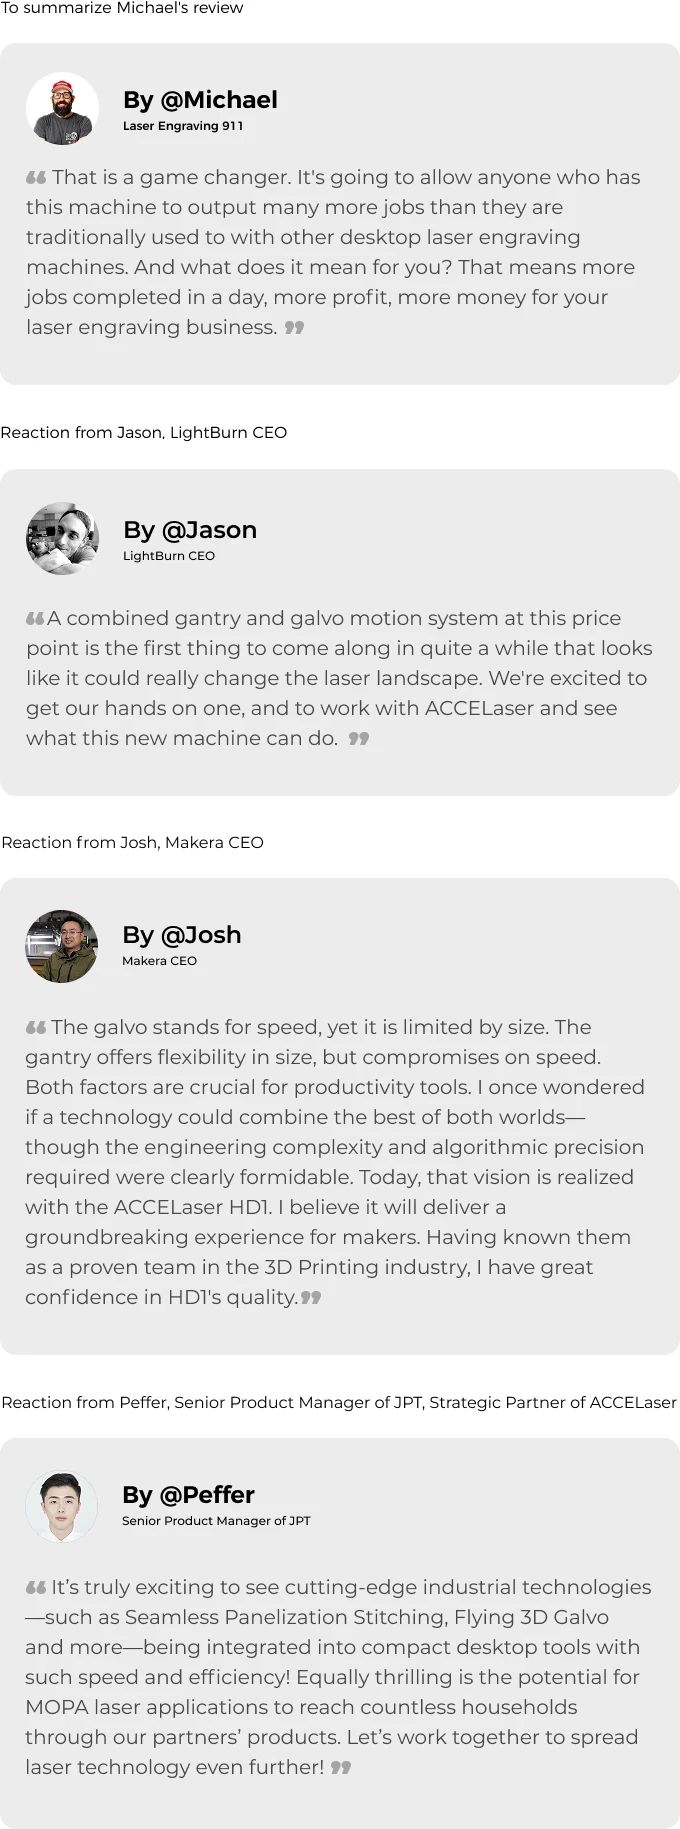Image resolution: width=680 pixels, height=1829 pixels.
Task: Click the opening quote icon in Peffer's review
Action: click(36, 1588)
